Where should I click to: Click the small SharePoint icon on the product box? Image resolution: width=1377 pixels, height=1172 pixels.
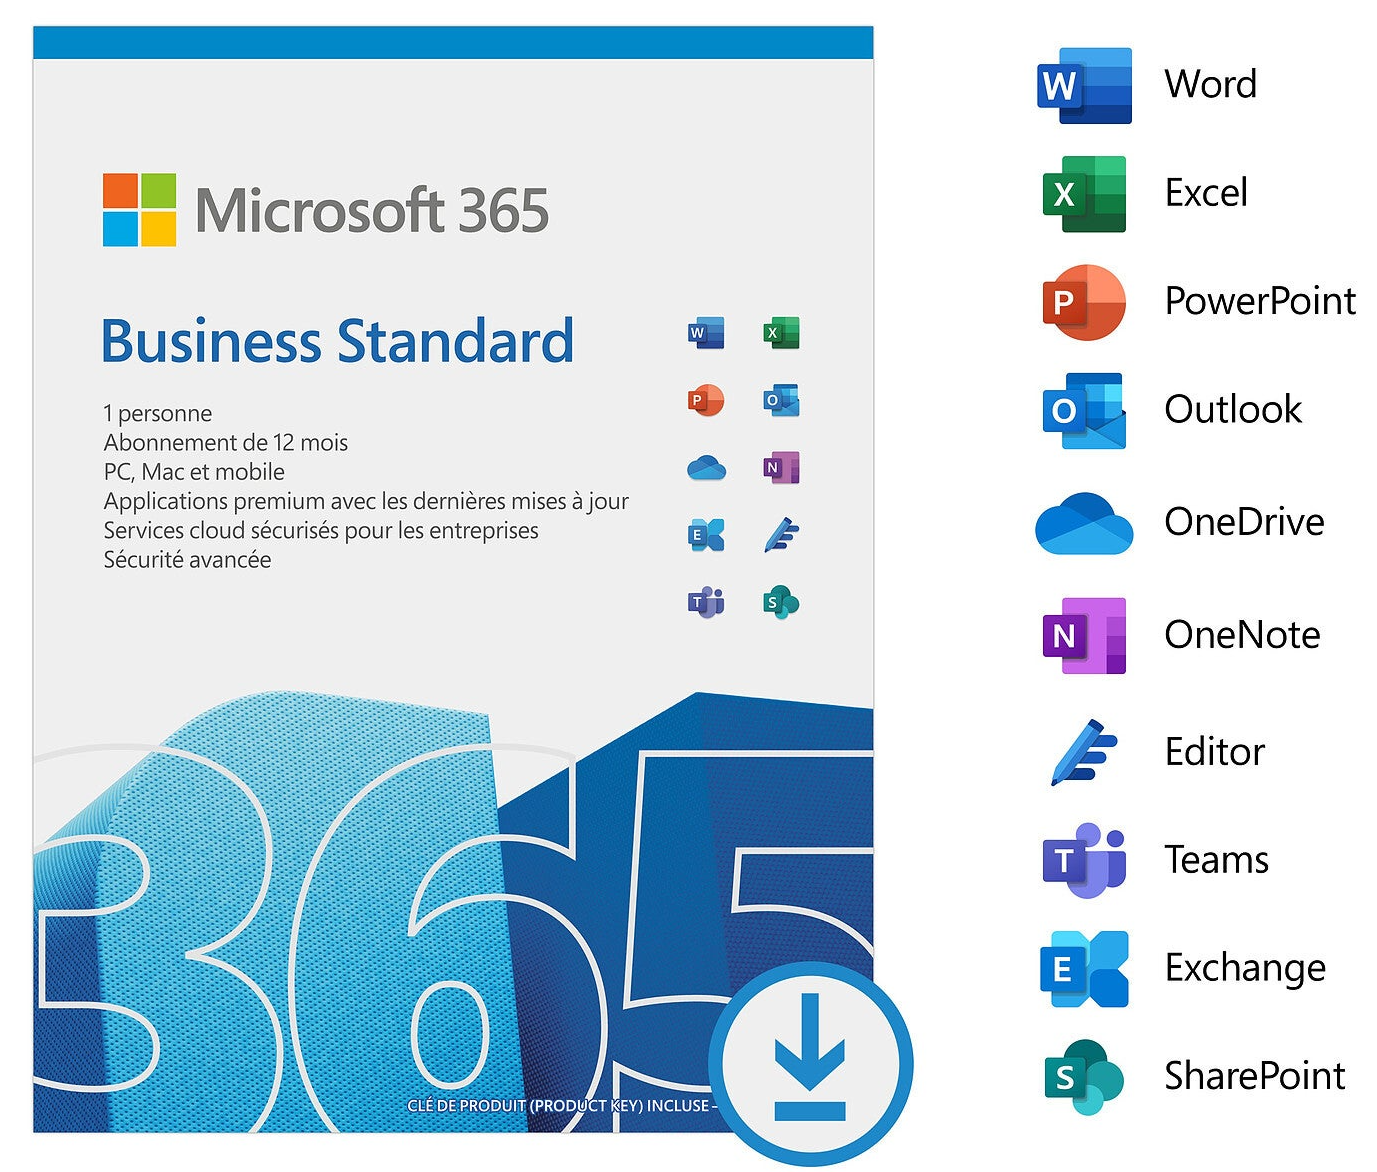(x=781, y=602)
